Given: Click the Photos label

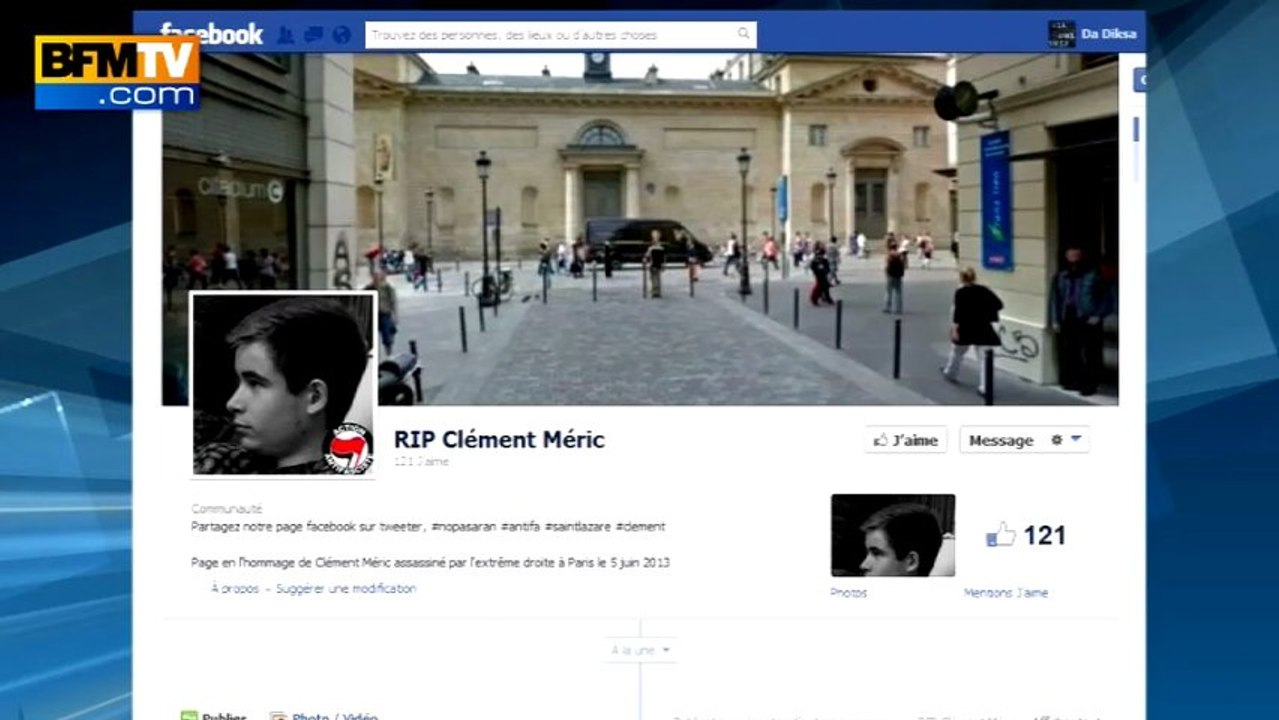Looking at the screenshot, I should 849,593.
